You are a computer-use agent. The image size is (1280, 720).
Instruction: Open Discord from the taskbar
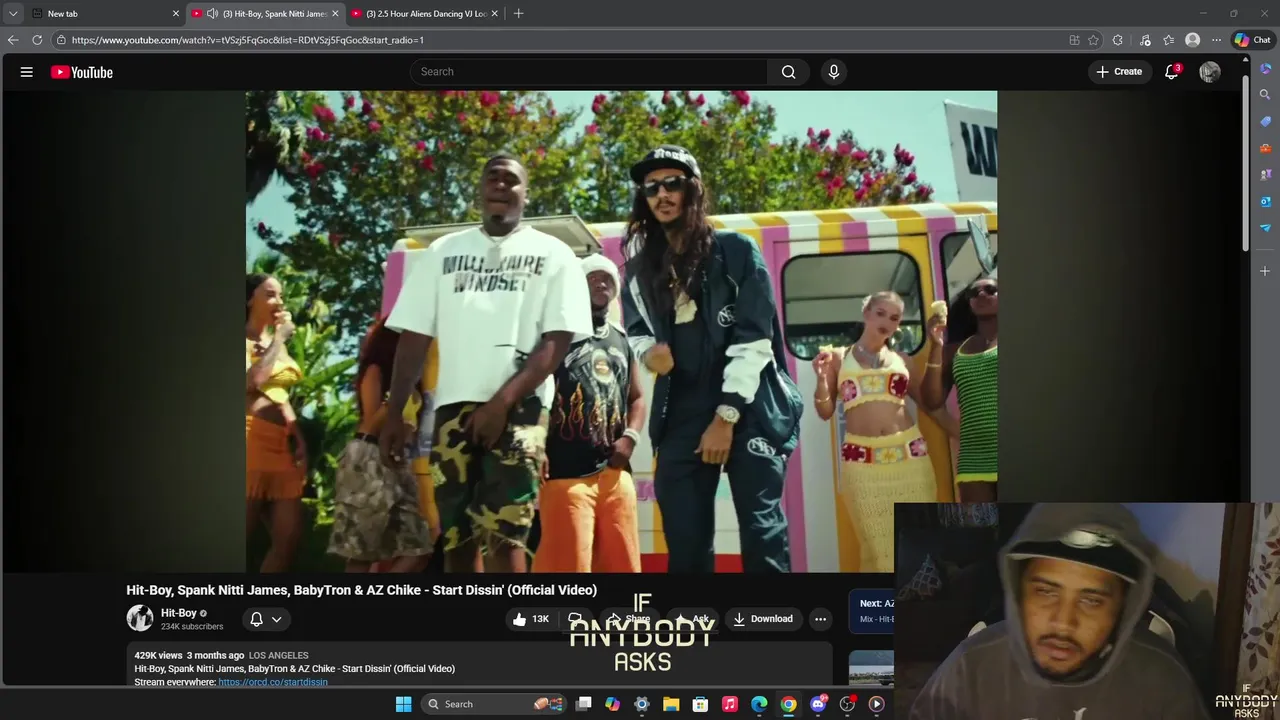818,704
